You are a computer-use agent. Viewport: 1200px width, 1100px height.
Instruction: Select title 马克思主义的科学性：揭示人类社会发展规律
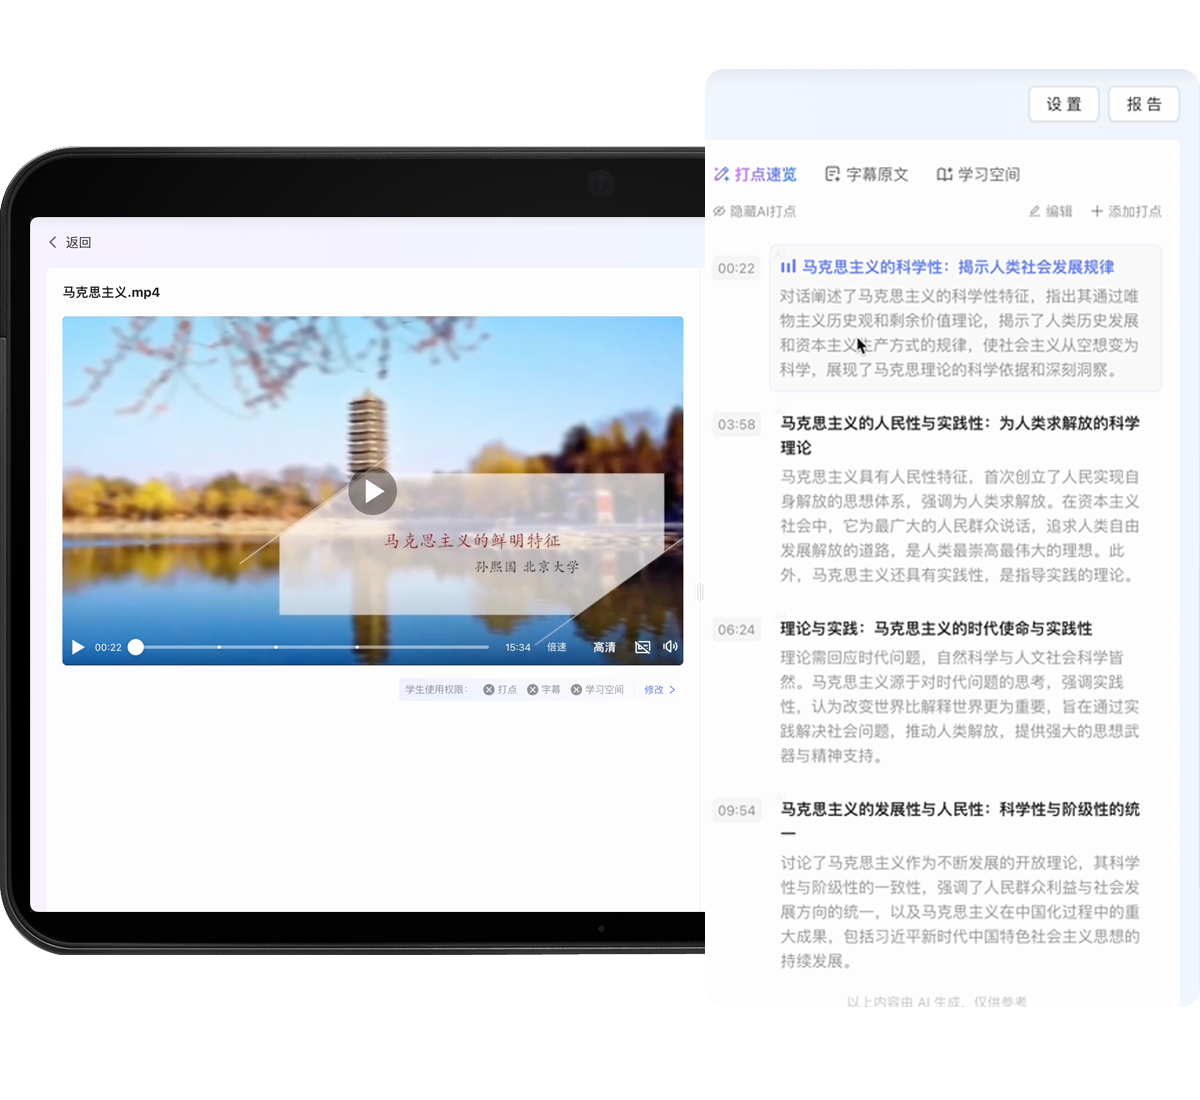[958, 267]
